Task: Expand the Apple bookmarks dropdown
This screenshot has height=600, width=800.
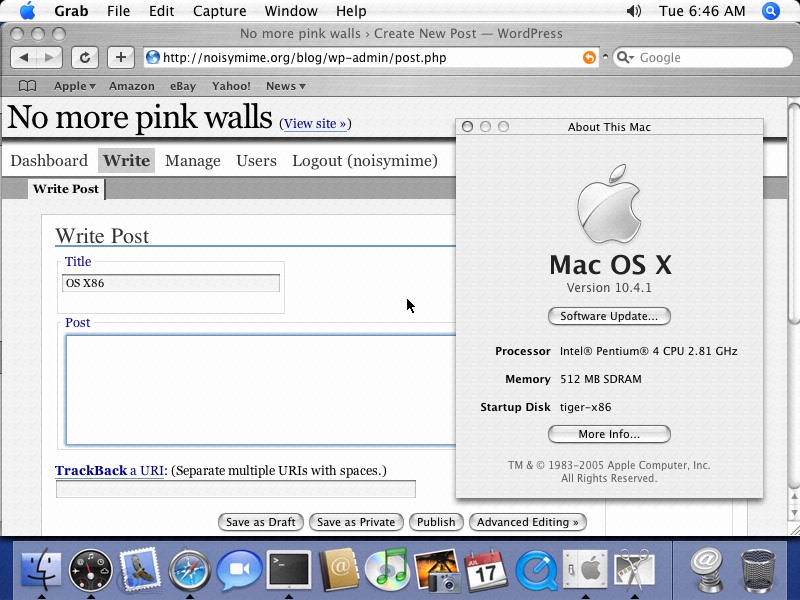Action: pyautogui.click(x=75, y=86)
